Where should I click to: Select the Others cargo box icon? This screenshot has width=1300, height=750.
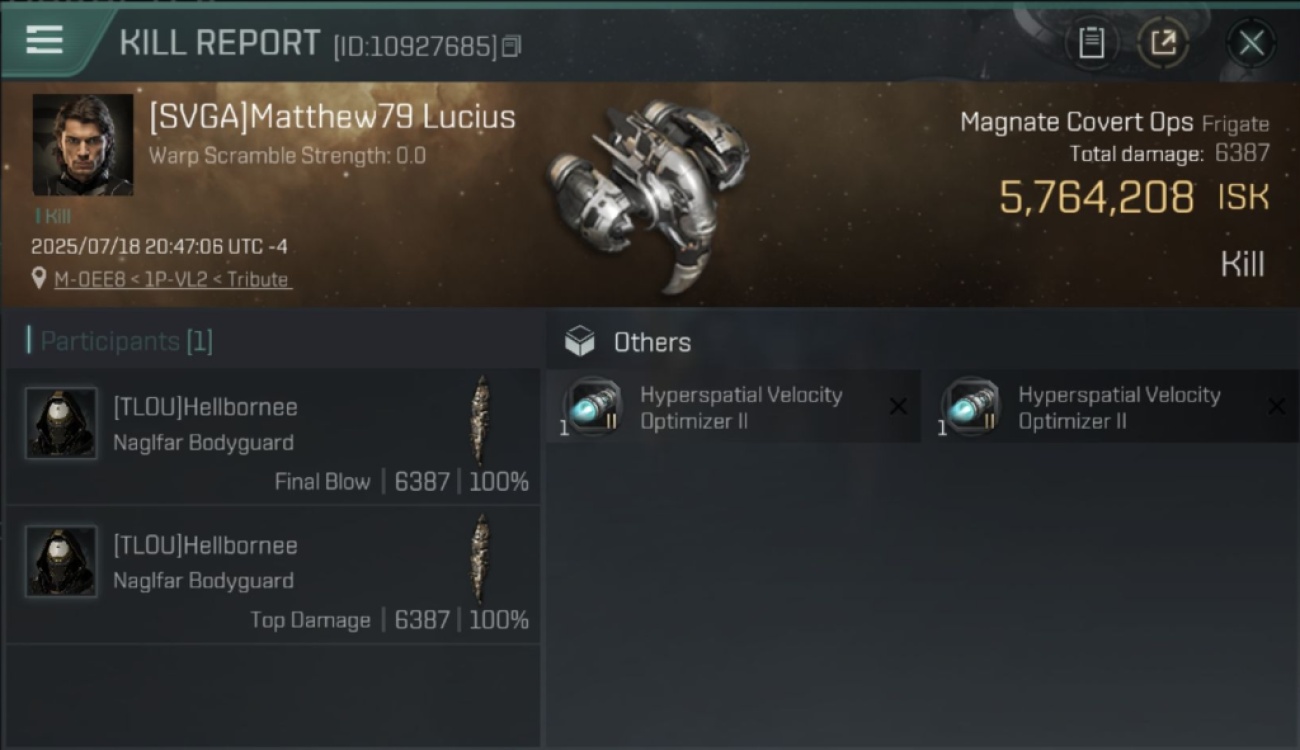pos(579,342)
